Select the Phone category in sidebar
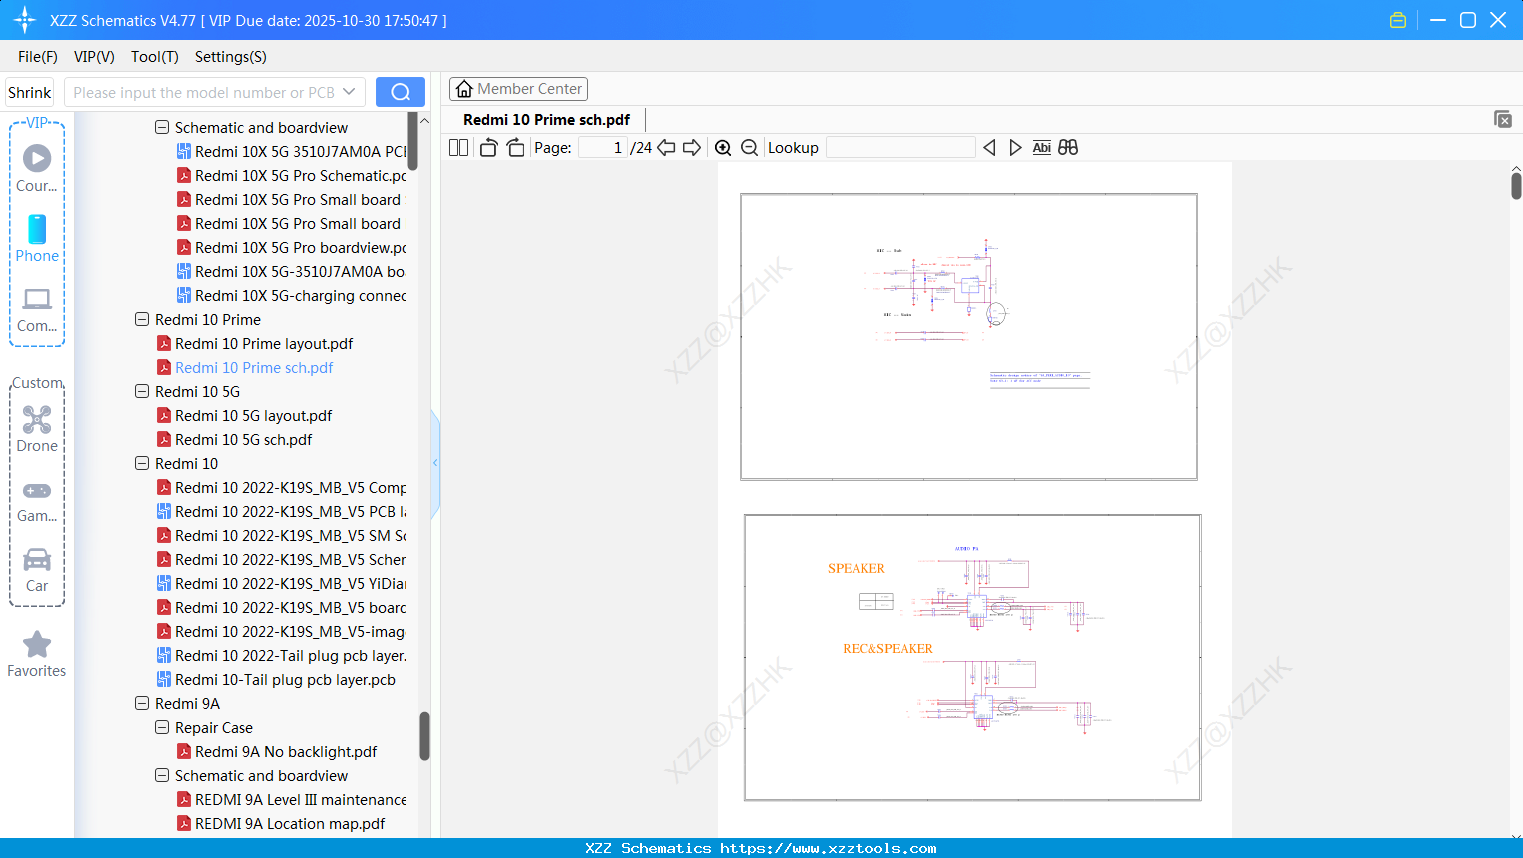 (x=37, y=238)
